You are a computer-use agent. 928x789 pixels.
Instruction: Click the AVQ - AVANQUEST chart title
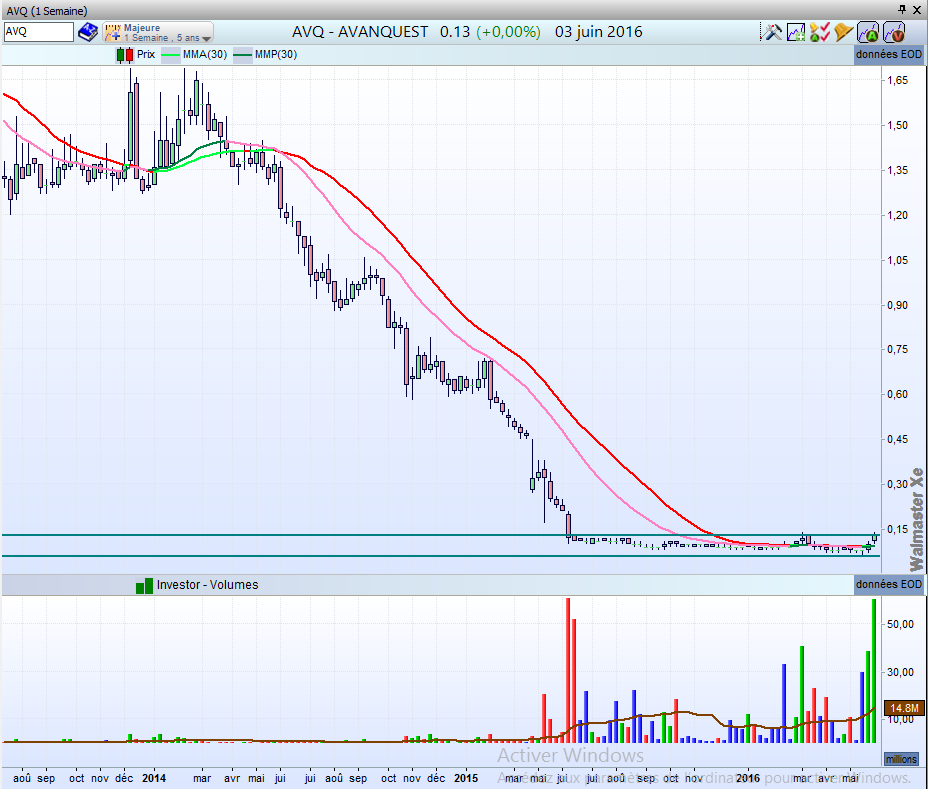click(x=360, y=32)
